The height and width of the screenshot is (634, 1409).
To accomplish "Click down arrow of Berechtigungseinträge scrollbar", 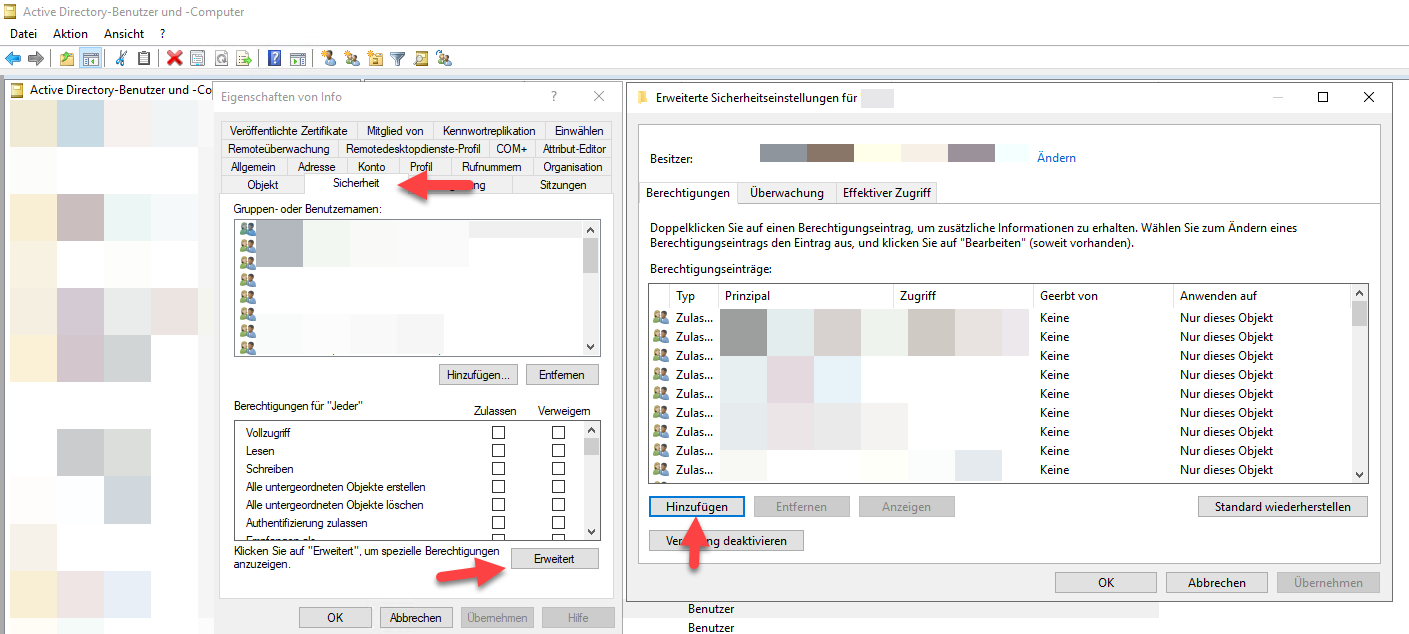I will (1359, 475).
